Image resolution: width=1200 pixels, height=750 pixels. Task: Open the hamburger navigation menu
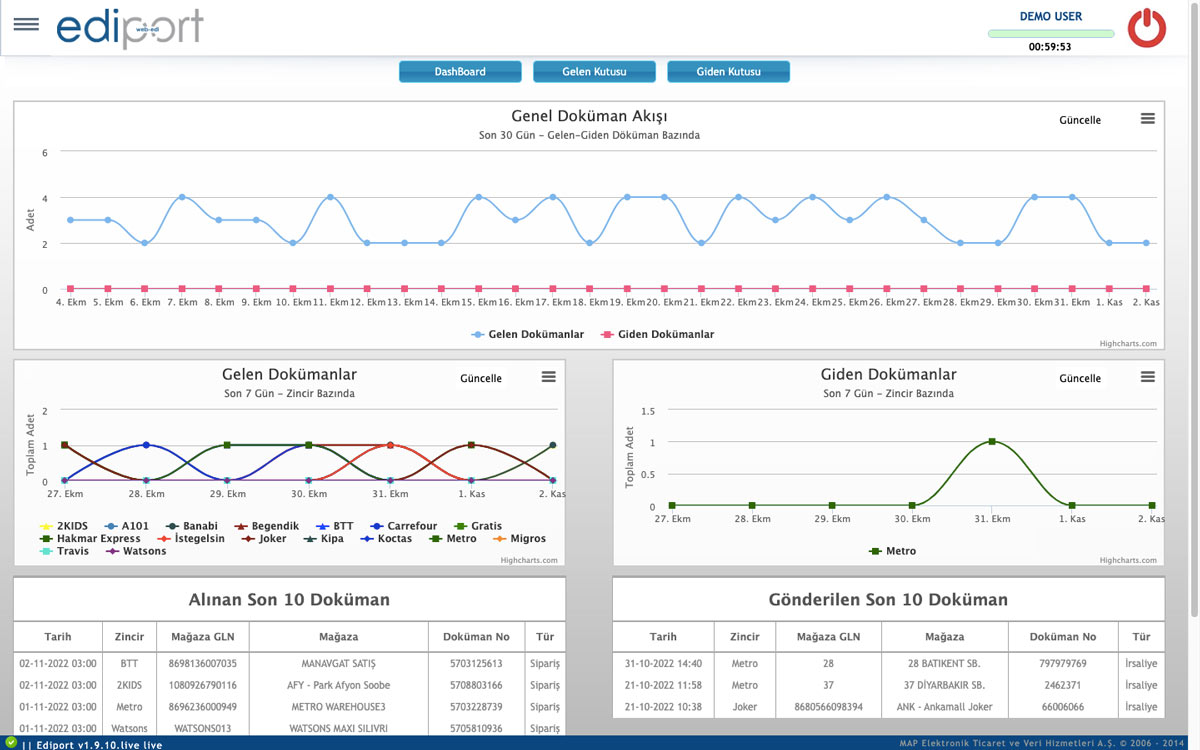pos(26,24)
